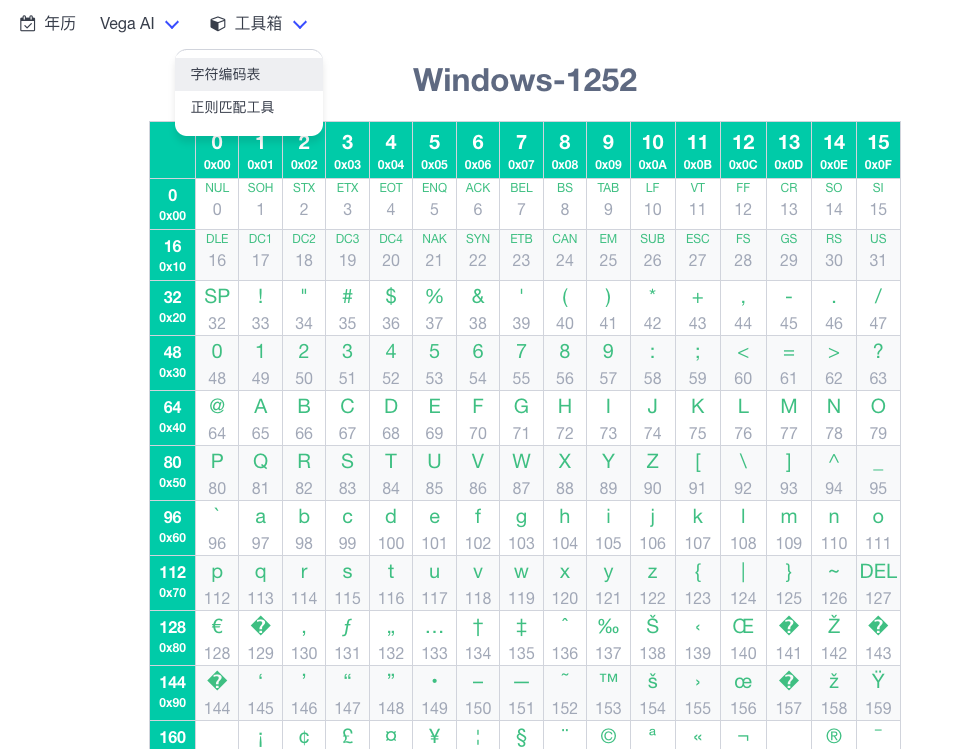The image size is (954, 749).
Task: Click the = cell with code 61
Action: (789, 363)
